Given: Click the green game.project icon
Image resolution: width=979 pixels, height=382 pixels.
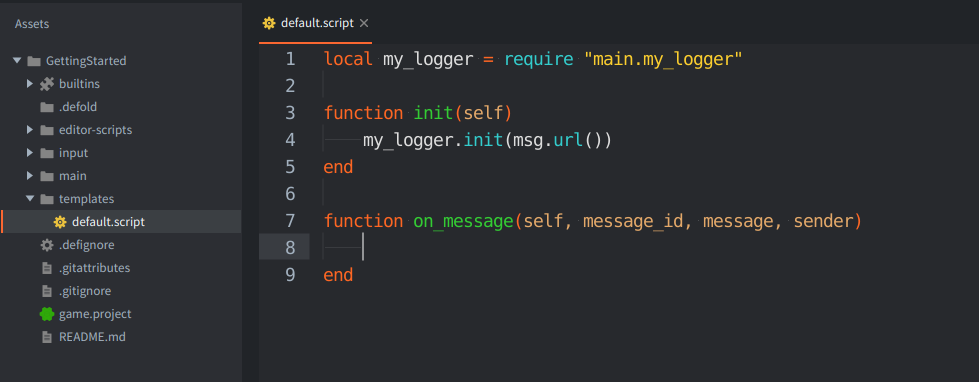Looking at the screenshot, I should coord(47,314).
